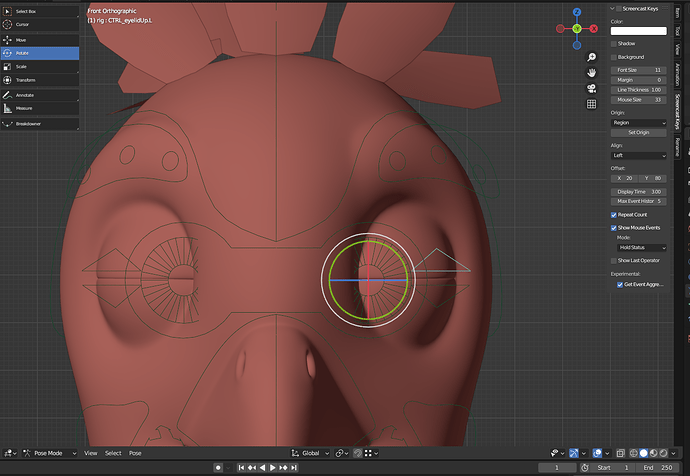Click the Zoom magnifier viewport icon

pyautogui.click(x=591, y=57)
